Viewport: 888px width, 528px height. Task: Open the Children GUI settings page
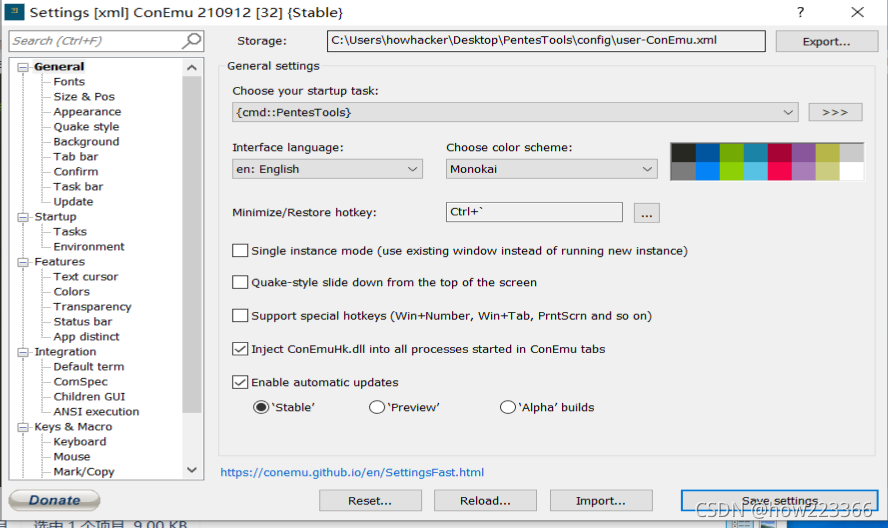[x=89, y=397]
